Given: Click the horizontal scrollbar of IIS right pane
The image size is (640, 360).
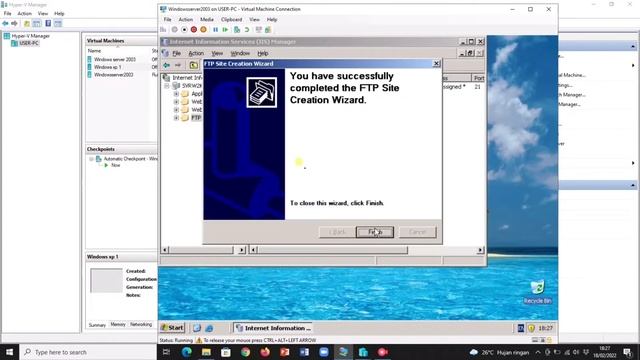Looking at the screenshot, I should [332, 250].
